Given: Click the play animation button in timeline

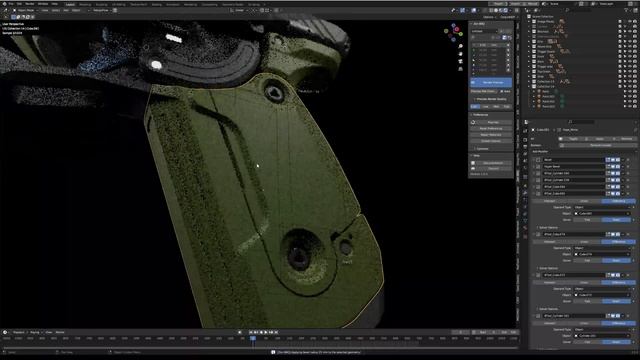Looking at the screenshot, I should click(x=266, y=332).
